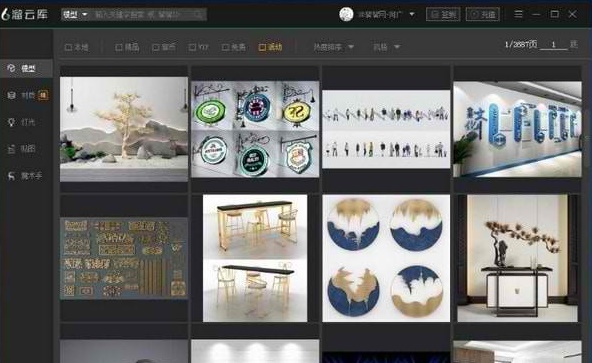The image size is (592, 363).
Task: Toggle the VR checkbox filter
Action: (x=198, y=47)
